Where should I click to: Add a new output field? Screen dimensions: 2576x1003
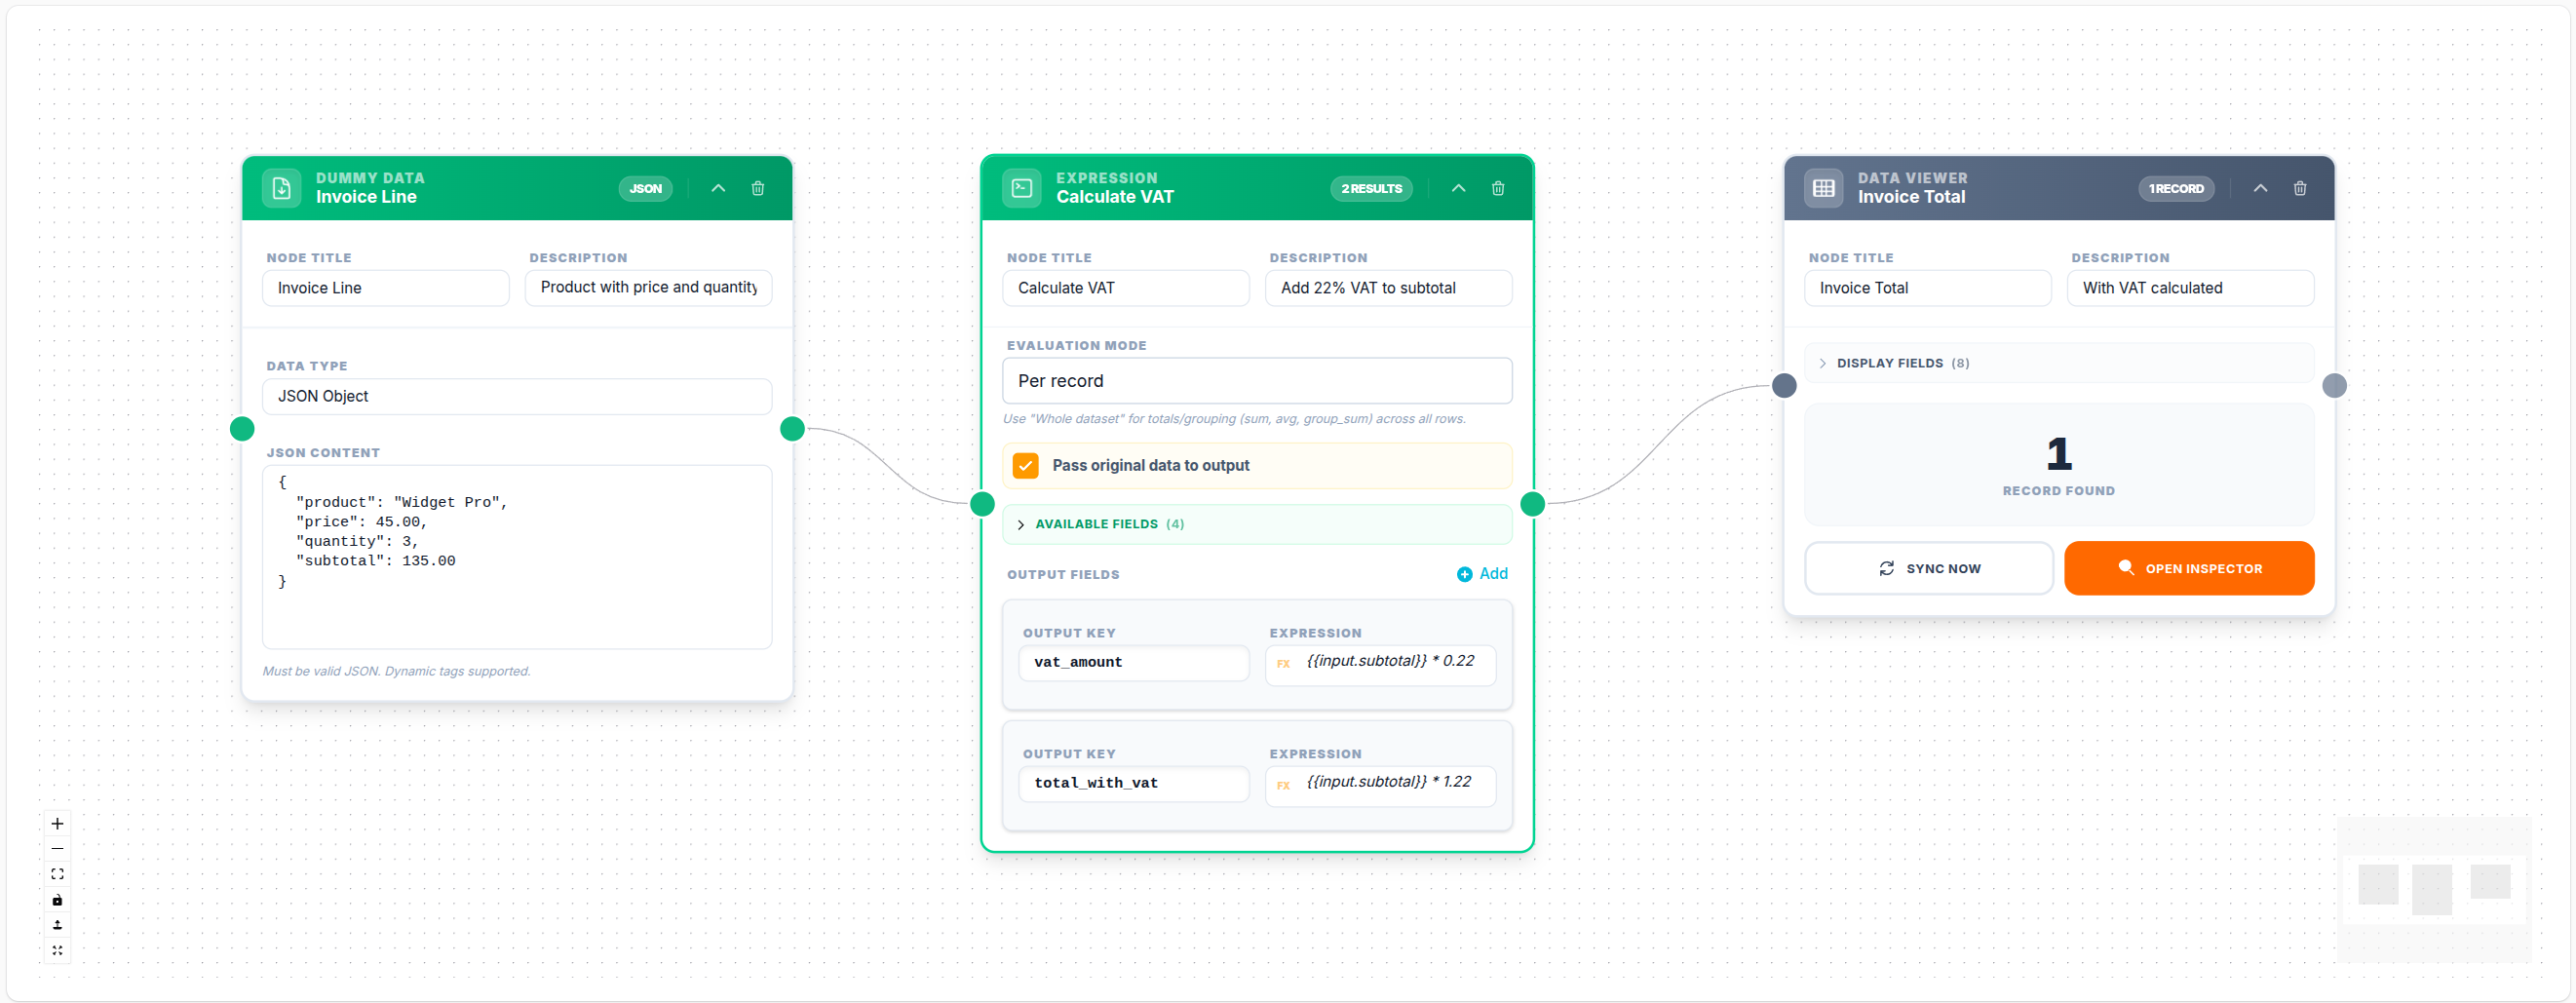coord(1482,573)
